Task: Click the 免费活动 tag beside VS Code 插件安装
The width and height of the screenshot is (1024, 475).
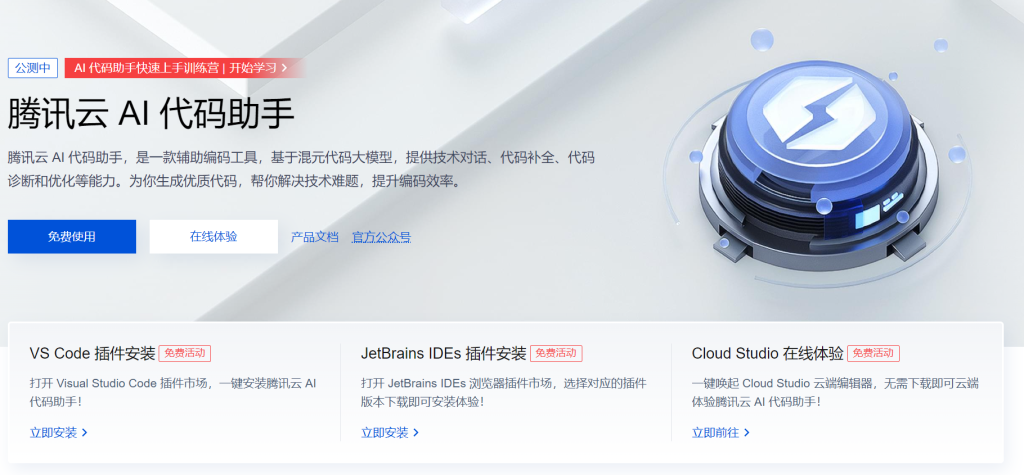Action: pos(185,353)
